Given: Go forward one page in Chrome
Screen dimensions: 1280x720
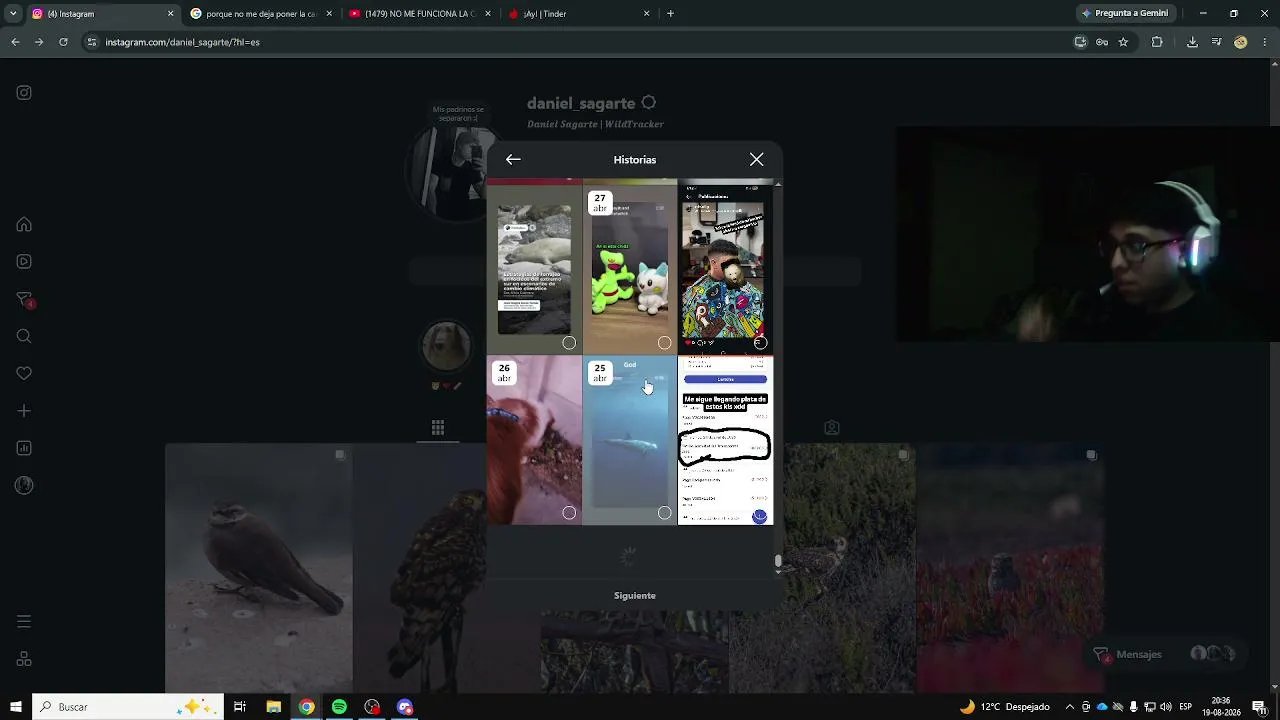Looking at the screenshot, I should (x=38, y=42).
